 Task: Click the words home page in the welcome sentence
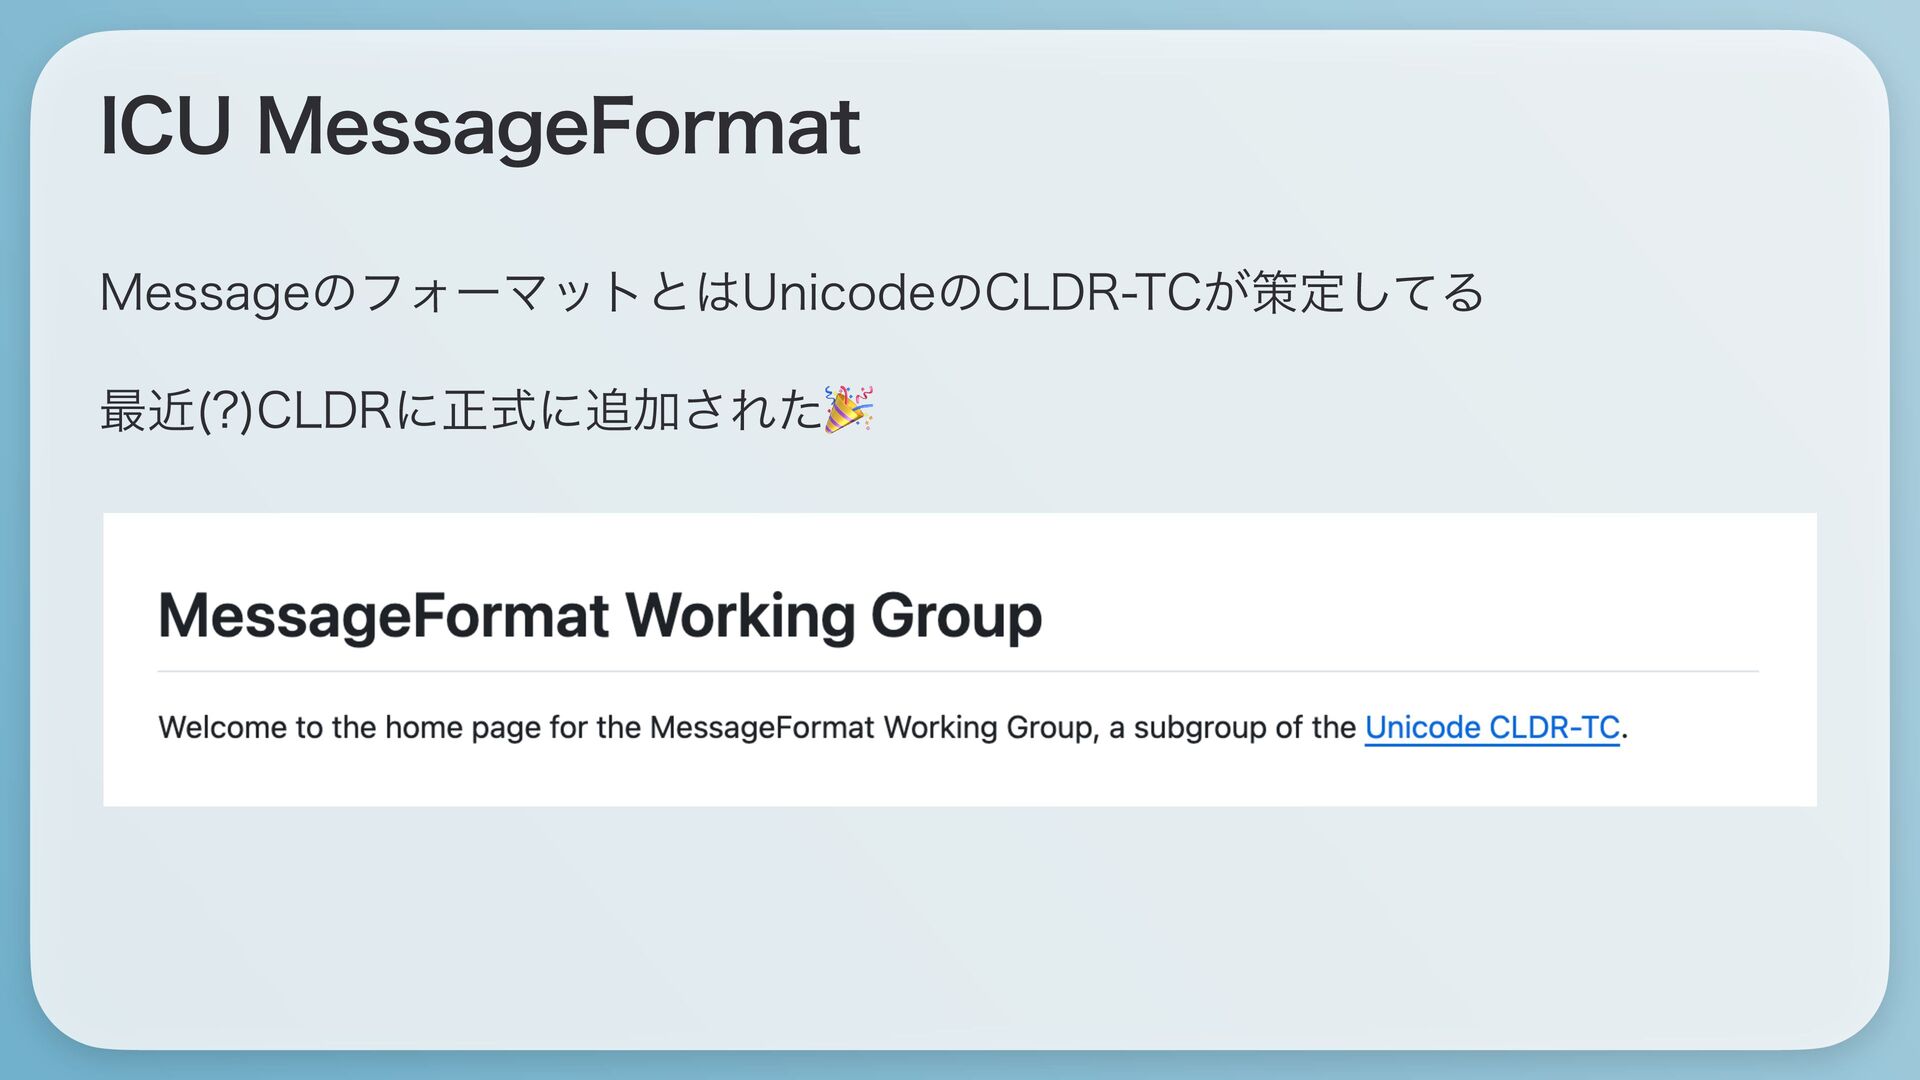[x=463, y=728]
